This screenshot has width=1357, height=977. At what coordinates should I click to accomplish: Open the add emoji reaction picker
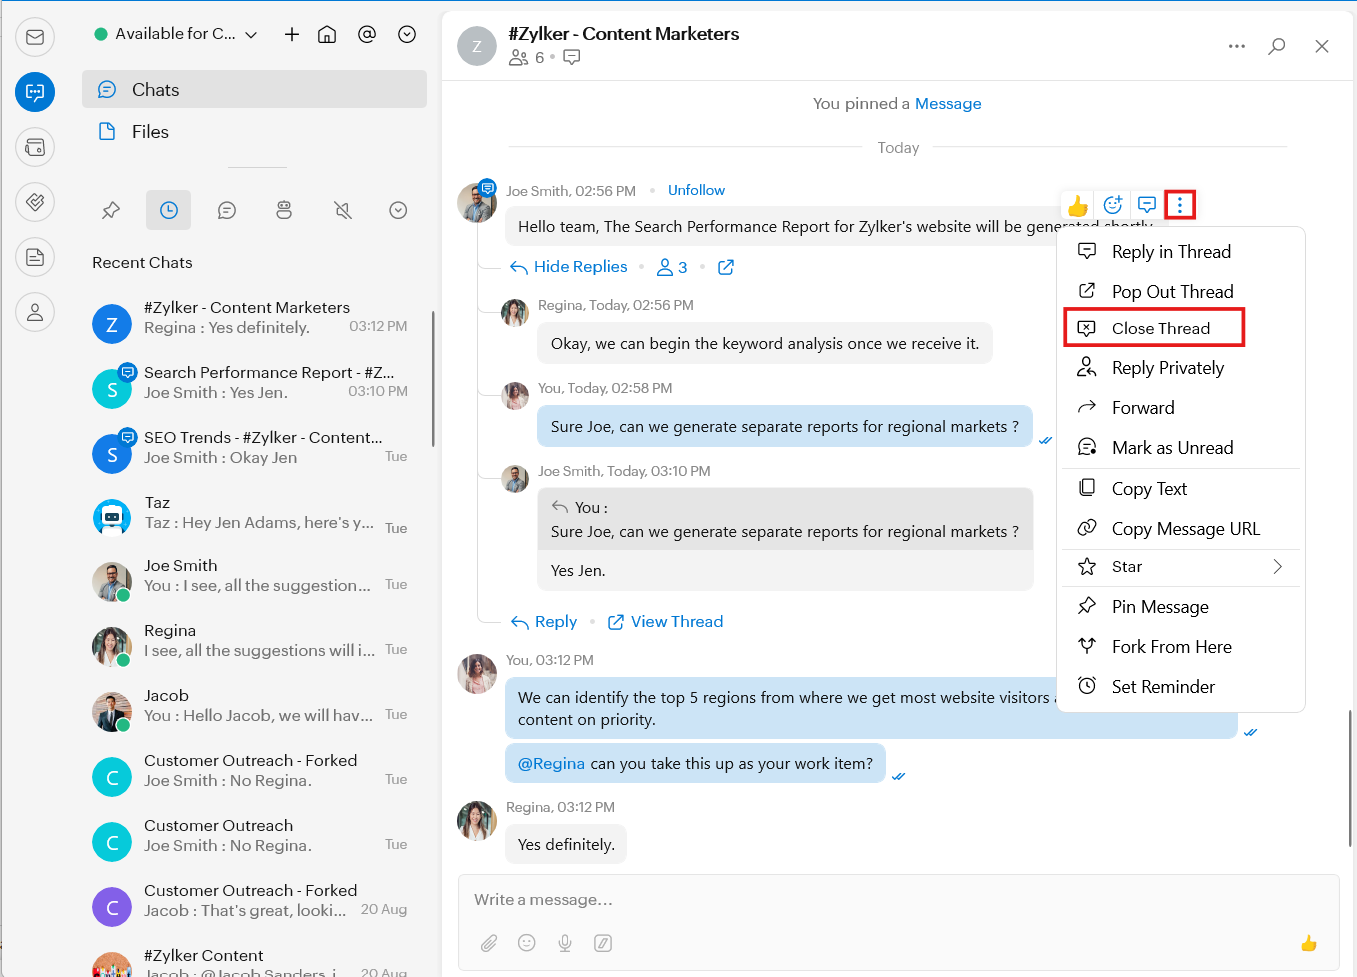[1112, 205]
